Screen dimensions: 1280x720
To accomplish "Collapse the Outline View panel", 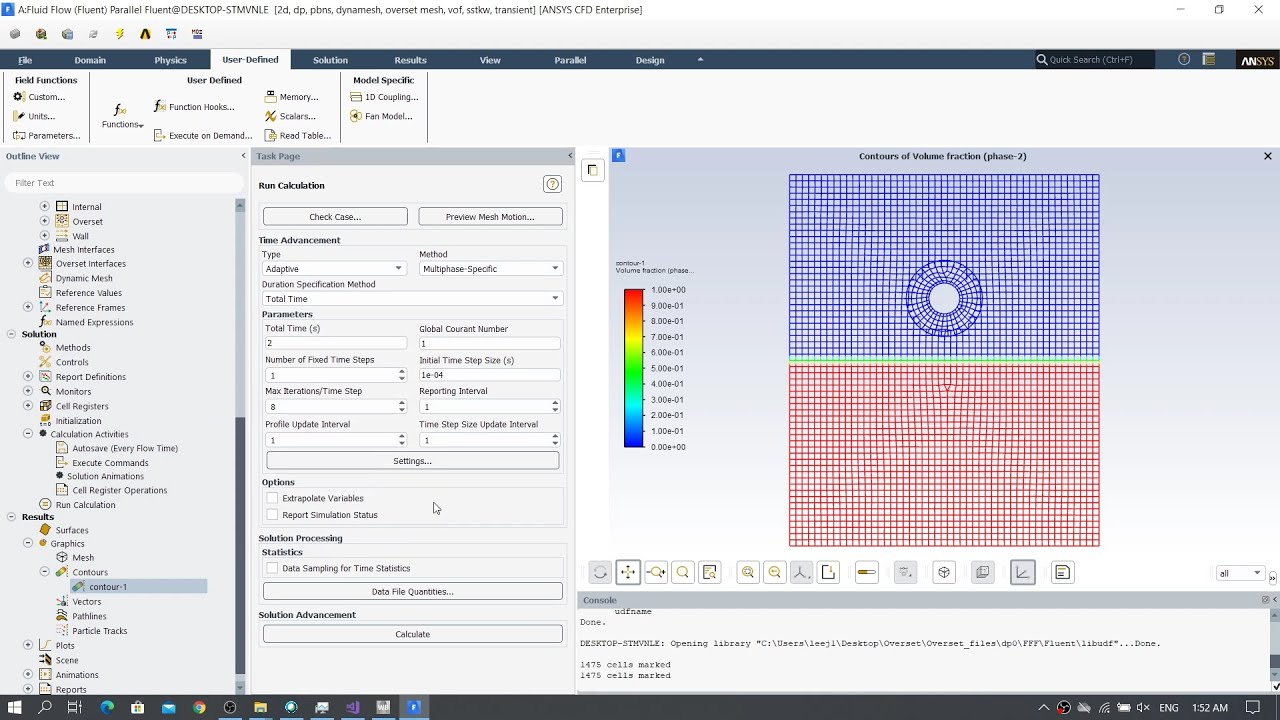I will coord(243,156).
